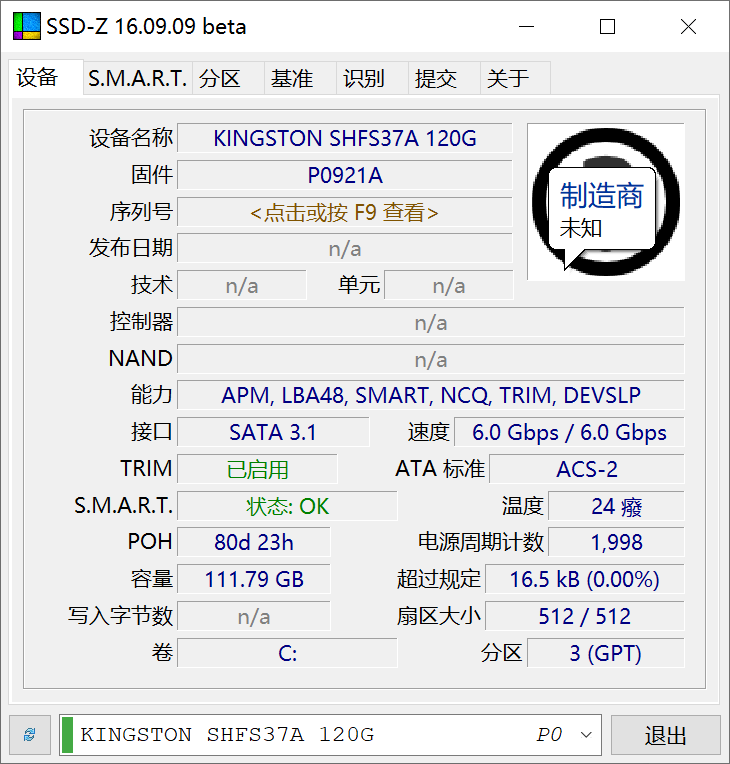Open the 识别 tab
The height and width of the screenshot is (764, 730).
point(372,78)
